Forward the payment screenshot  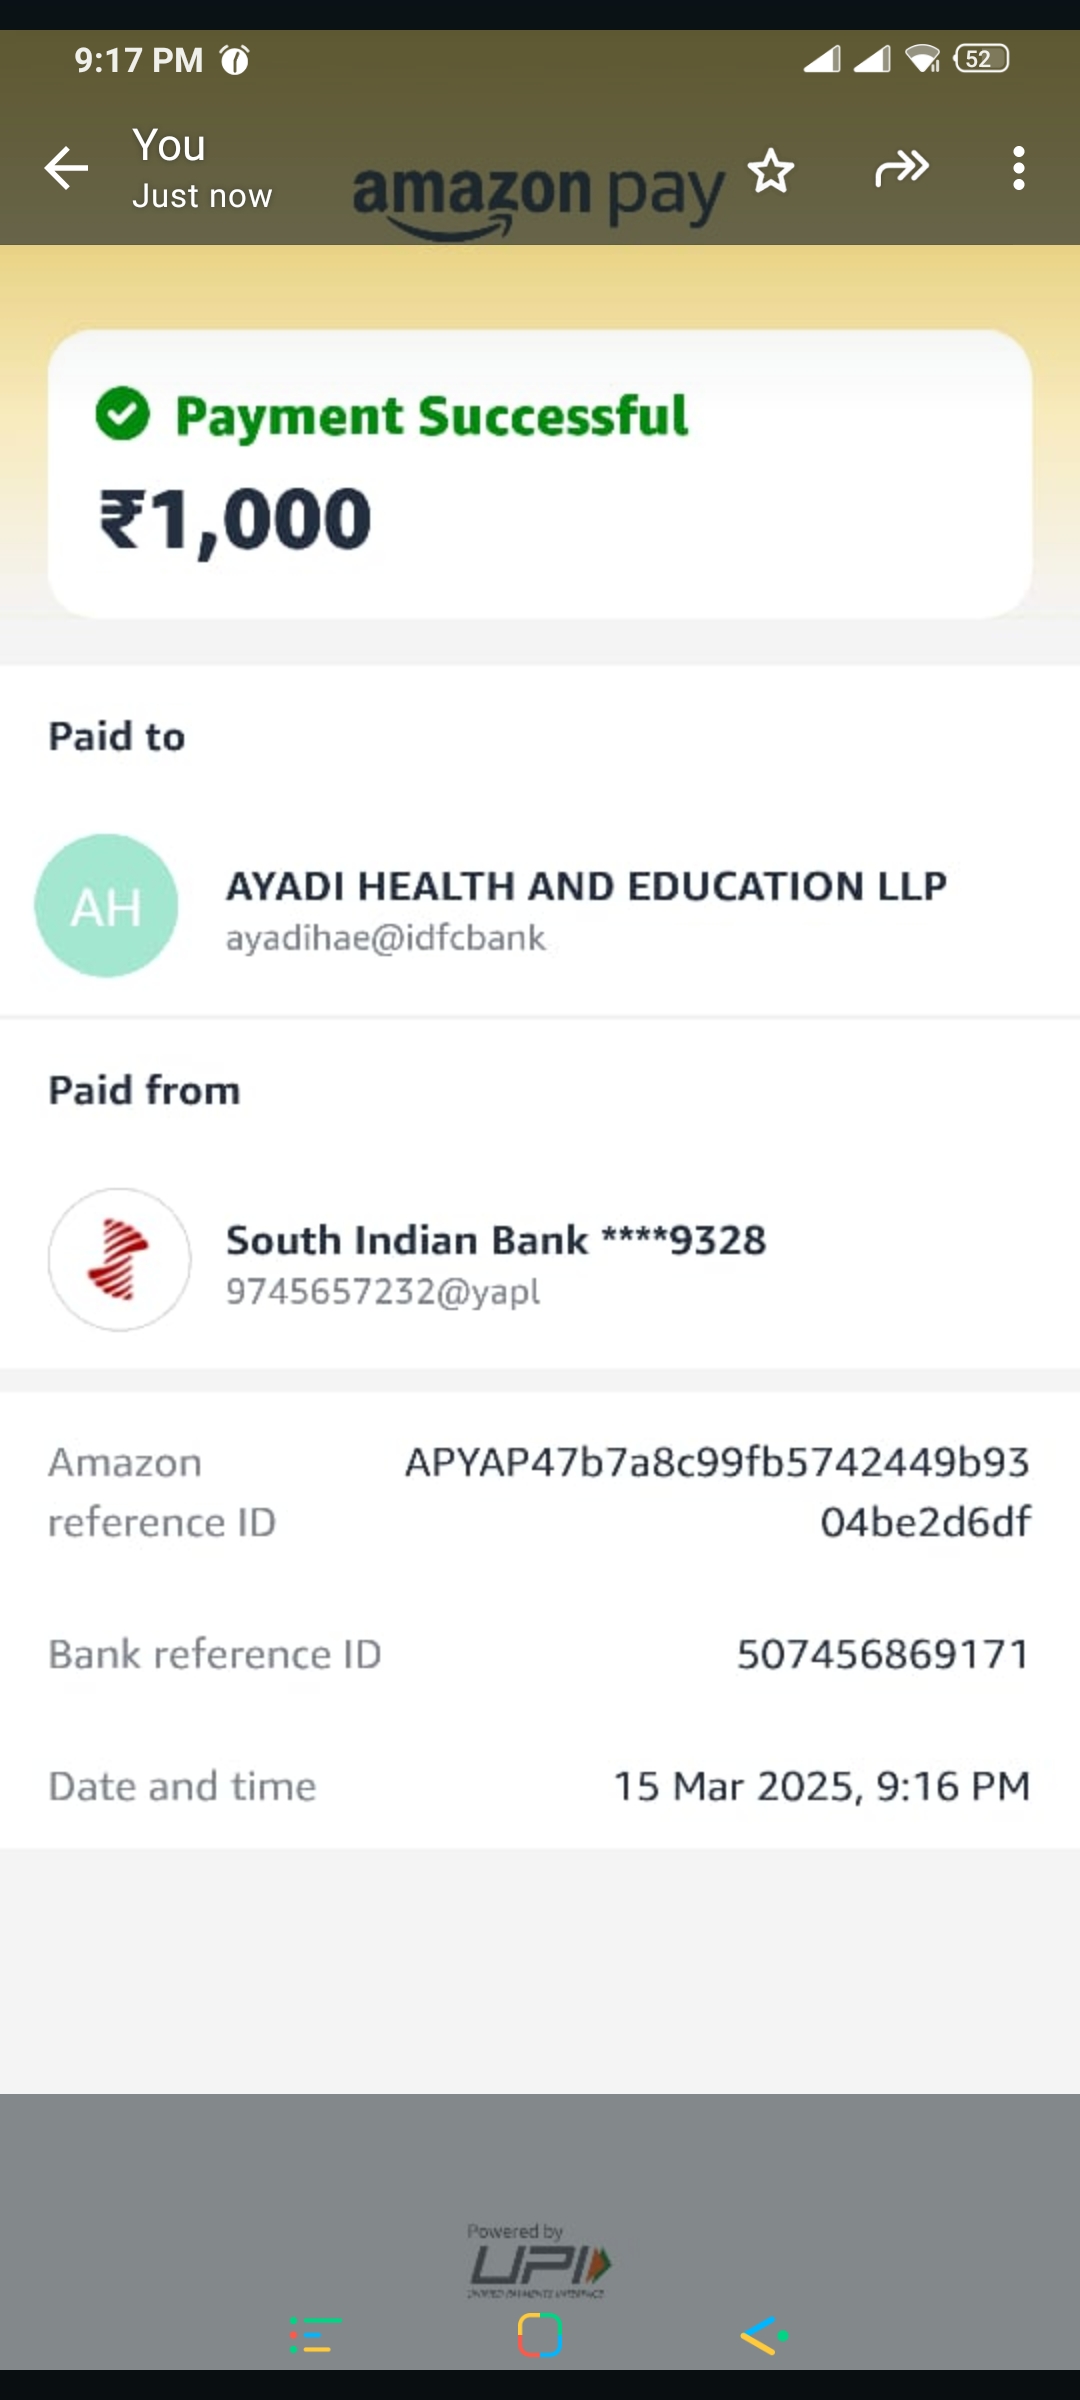point(902,168)
